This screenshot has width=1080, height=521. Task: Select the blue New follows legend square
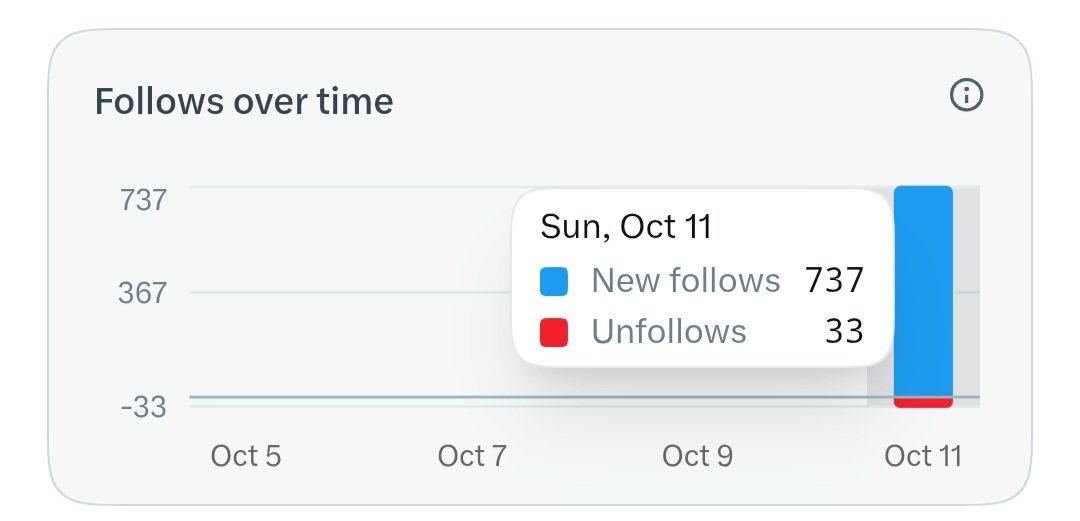[x=554, y=282]
